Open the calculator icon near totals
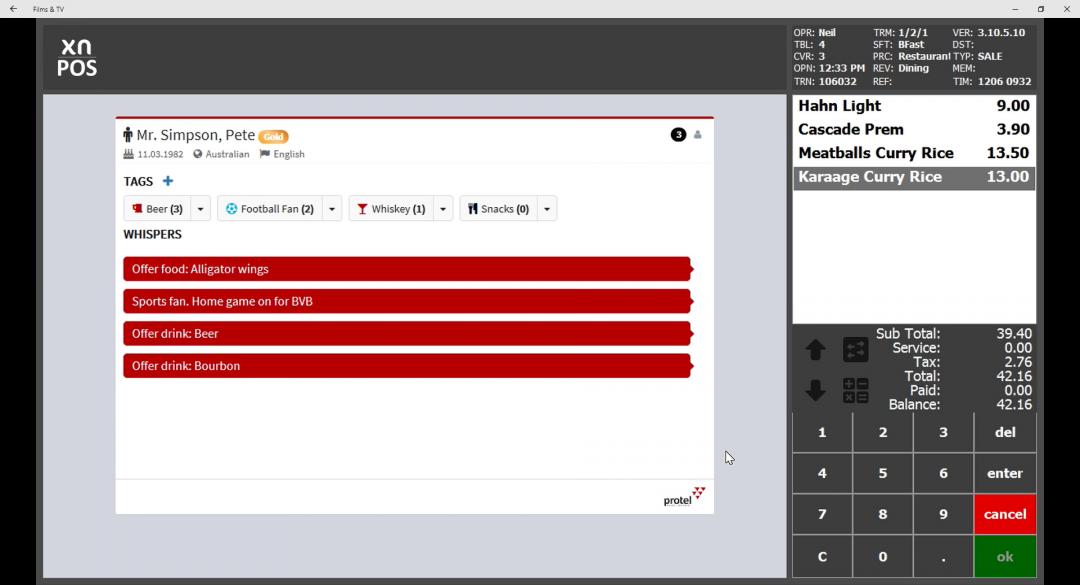Screen dimensions: 1080x585 click(855, 391)
